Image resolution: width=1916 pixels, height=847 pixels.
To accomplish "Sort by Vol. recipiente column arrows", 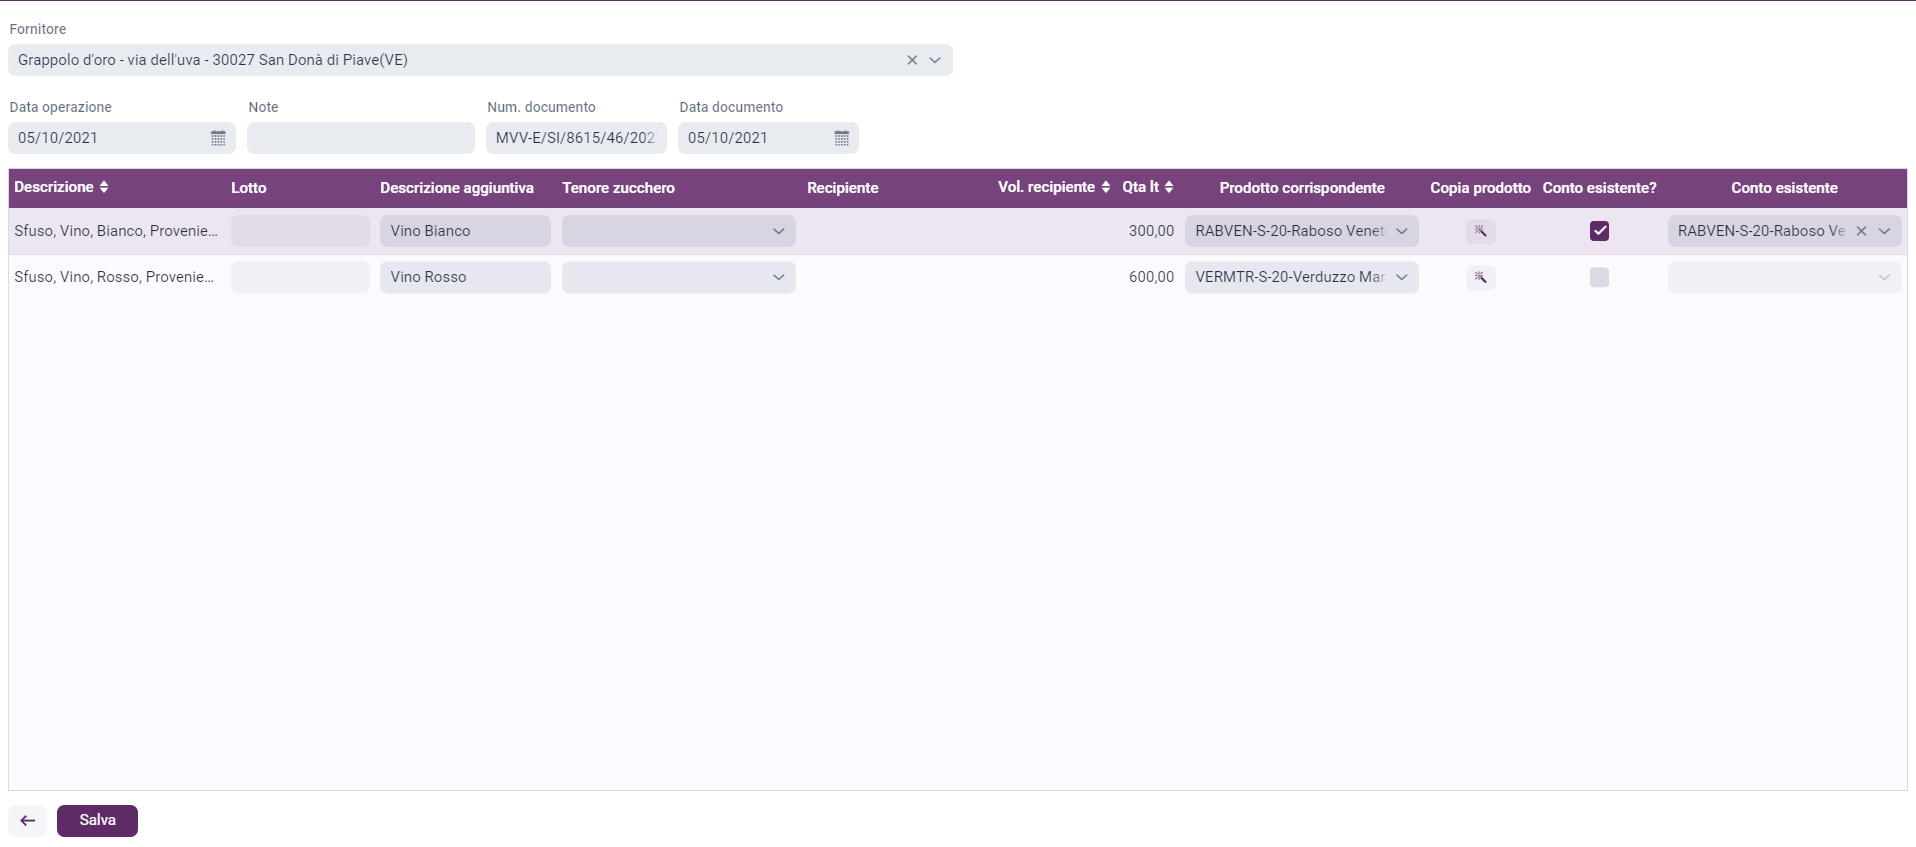I will (1106, 187).
